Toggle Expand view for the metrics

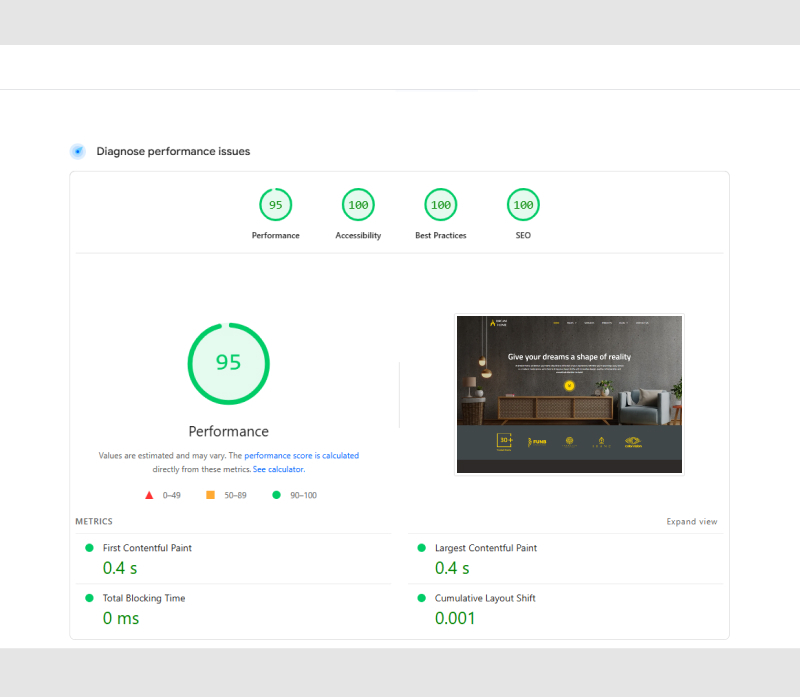pyautogui.click(x=691, y=522)
